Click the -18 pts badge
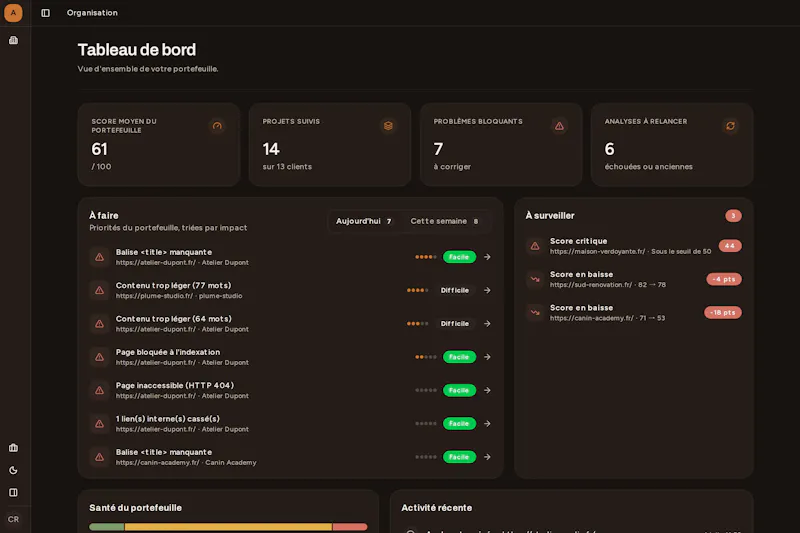 click(x=723, y=313)
